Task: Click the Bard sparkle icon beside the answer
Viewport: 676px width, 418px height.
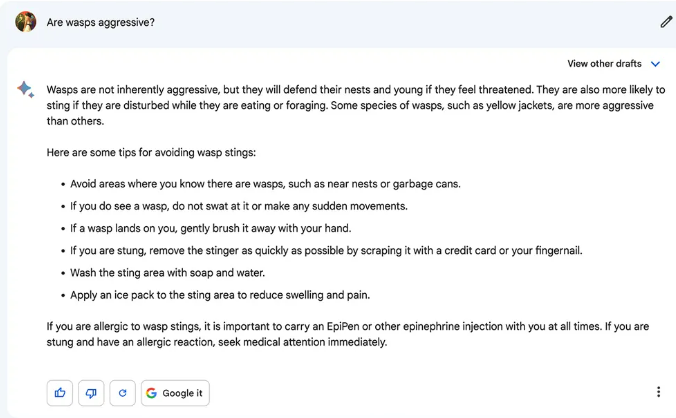Action: click(x=25, y=89)
